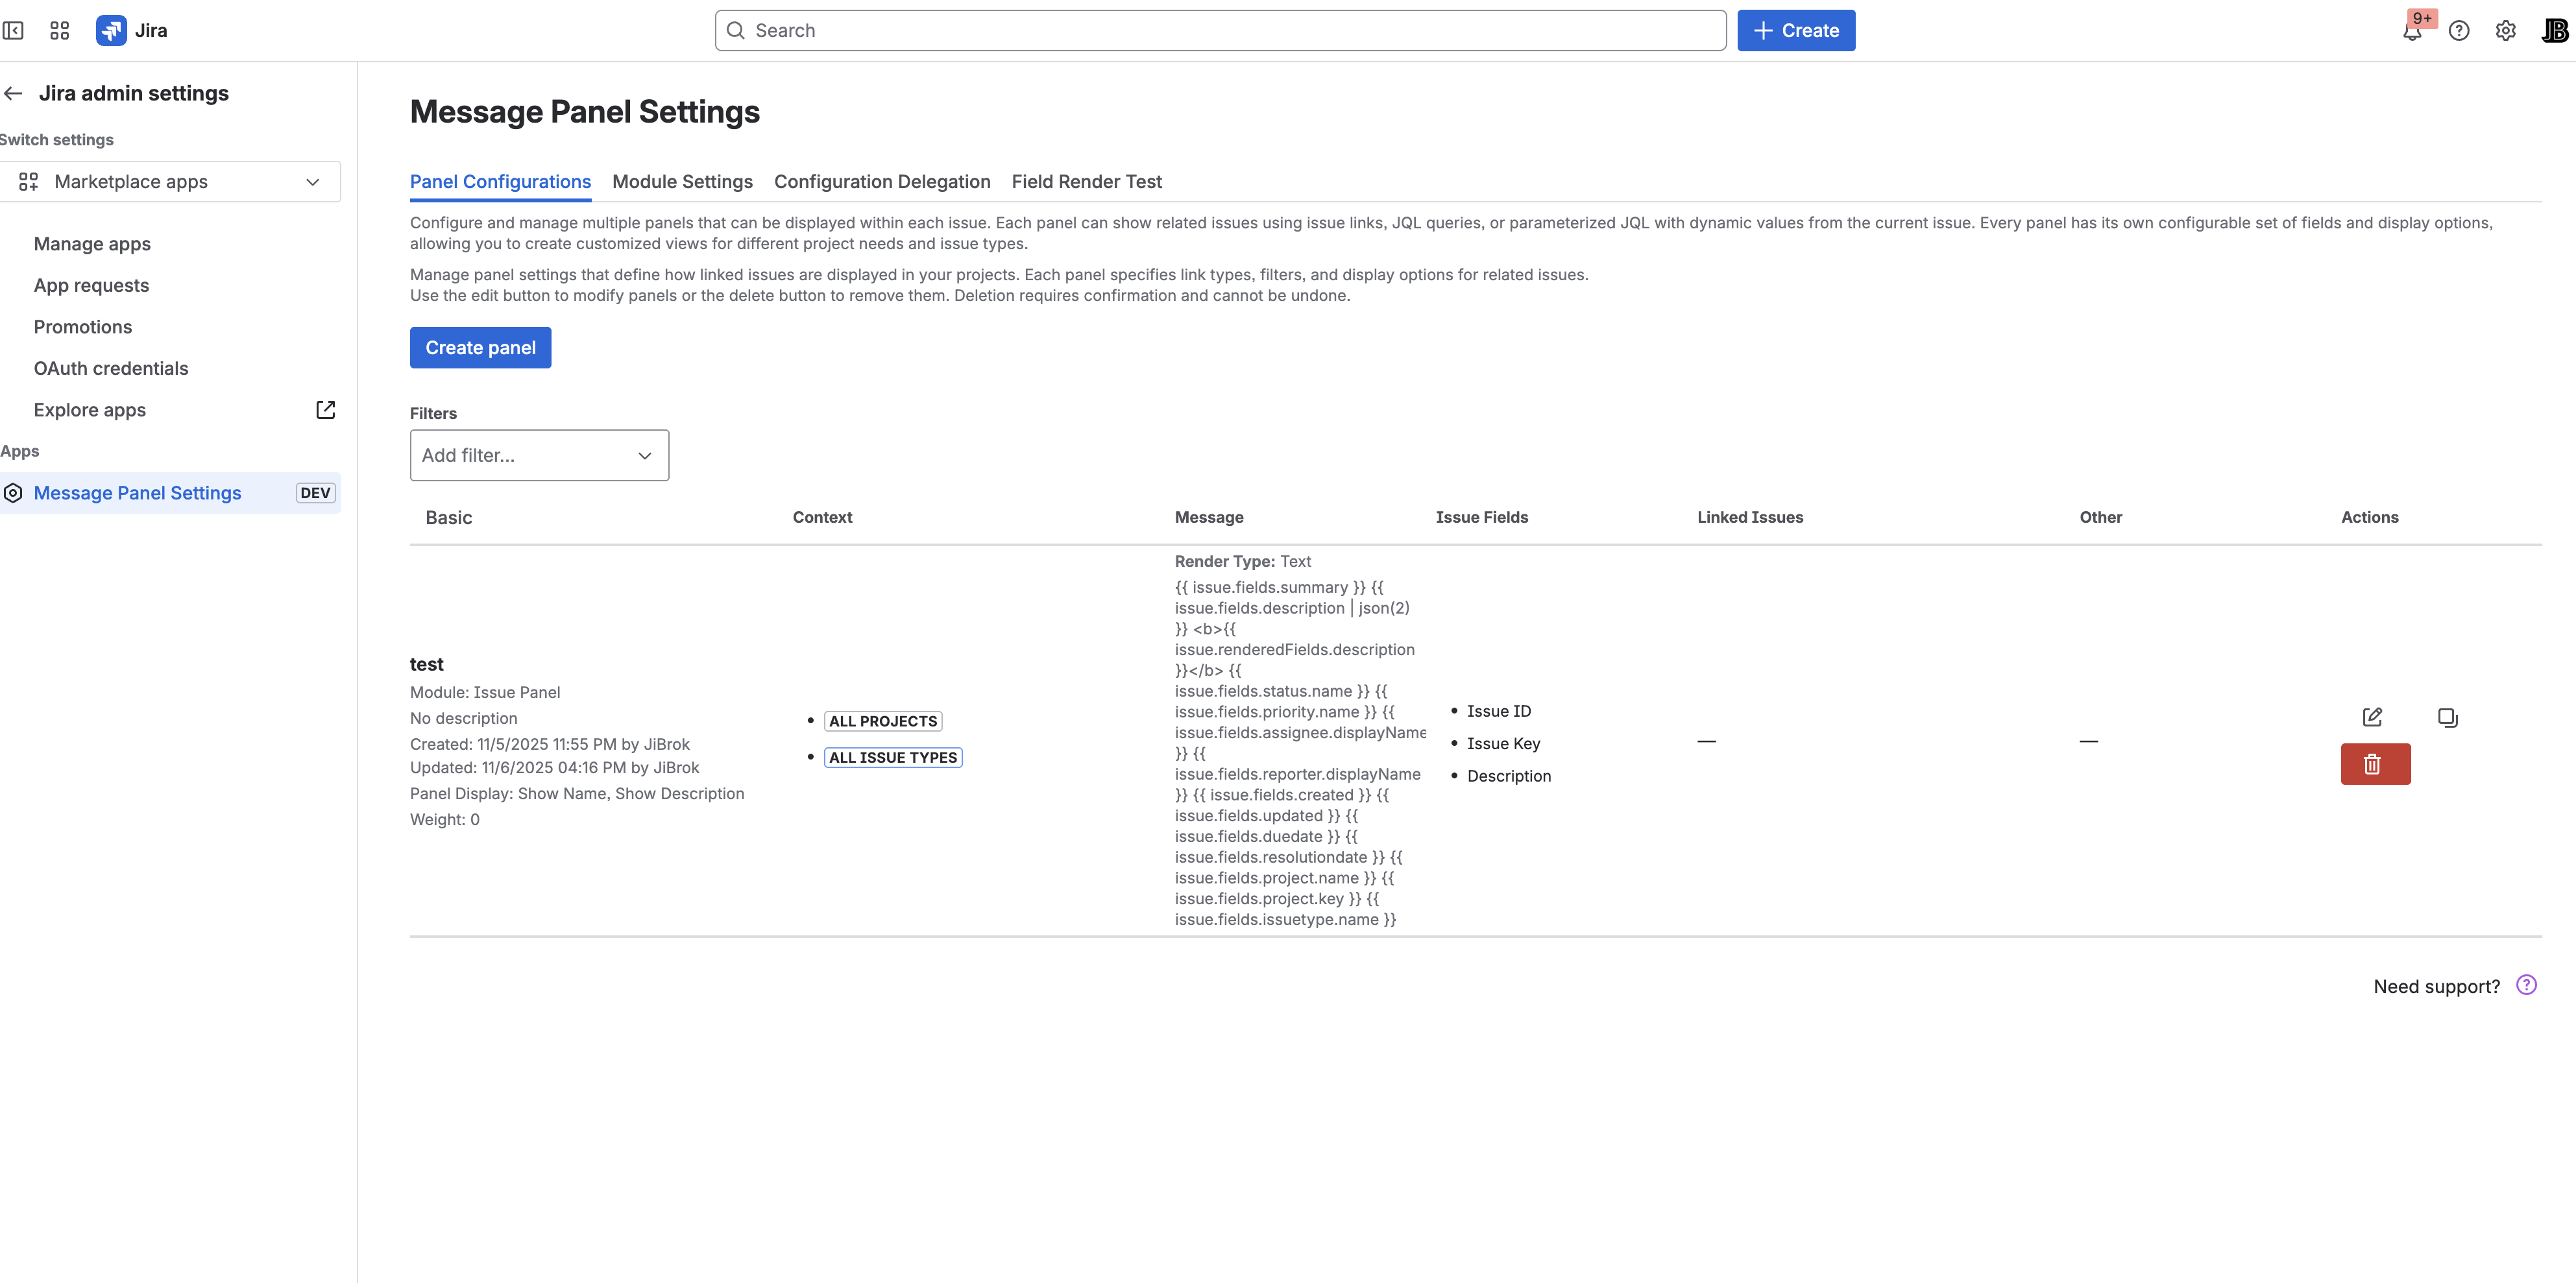This screenshot has width=2576, height=1283.
Task: Delete the test panel with trash button
Action: [x=2375, y=763]
